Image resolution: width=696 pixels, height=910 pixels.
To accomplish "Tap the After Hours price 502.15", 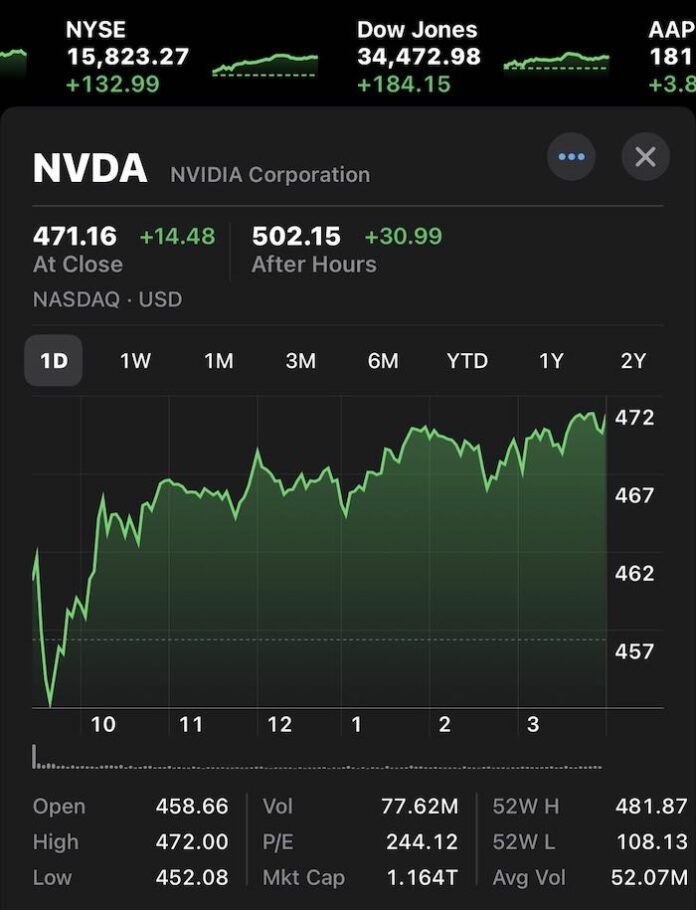I will [296, 237].
